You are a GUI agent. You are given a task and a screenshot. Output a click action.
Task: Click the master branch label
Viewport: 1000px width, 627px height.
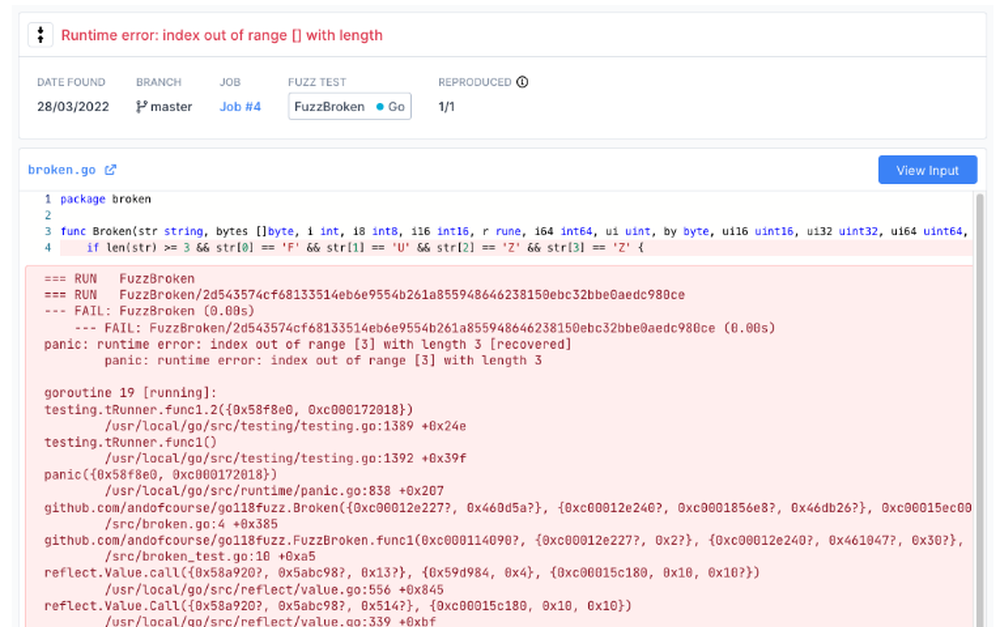tap(171, 107)
